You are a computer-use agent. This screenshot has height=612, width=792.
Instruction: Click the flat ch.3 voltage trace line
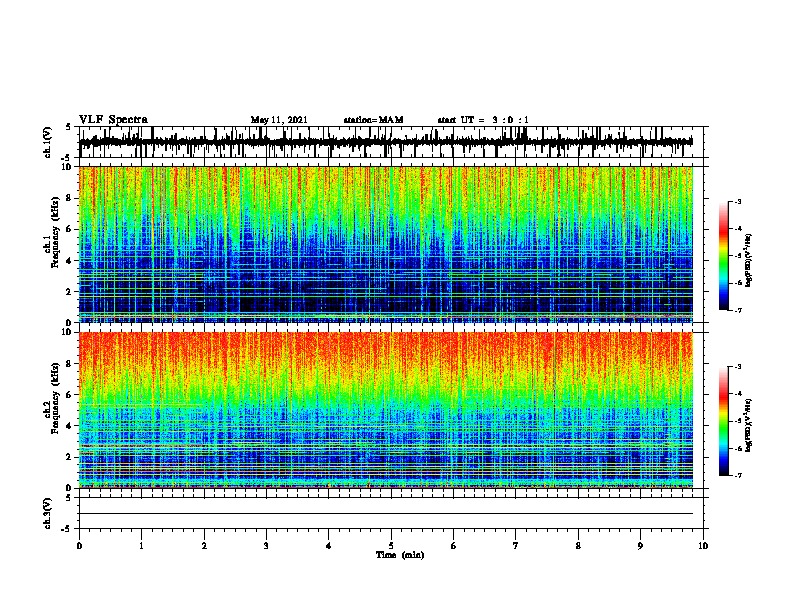click(386, 514)
